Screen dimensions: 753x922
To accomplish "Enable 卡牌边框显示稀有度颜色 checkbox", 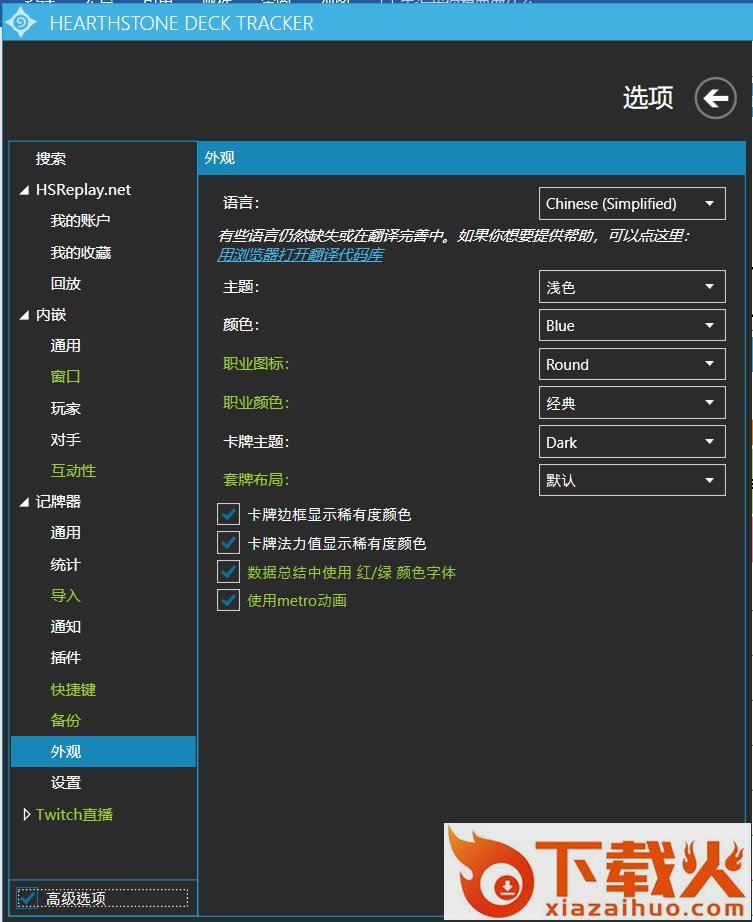I will click(x=228, y=514).
